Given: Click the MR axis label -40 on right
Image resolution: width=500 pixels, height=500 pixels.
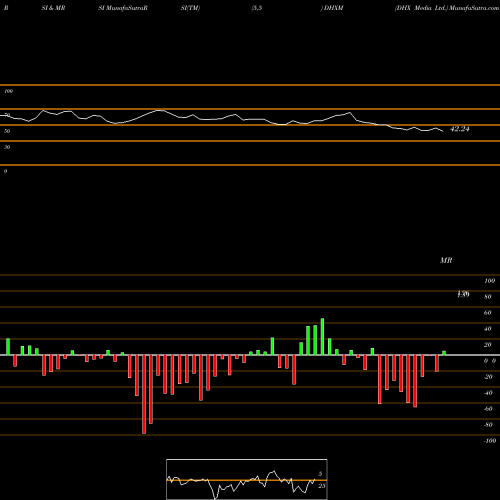Looking at the screenshot, I should tap(488, 393).
